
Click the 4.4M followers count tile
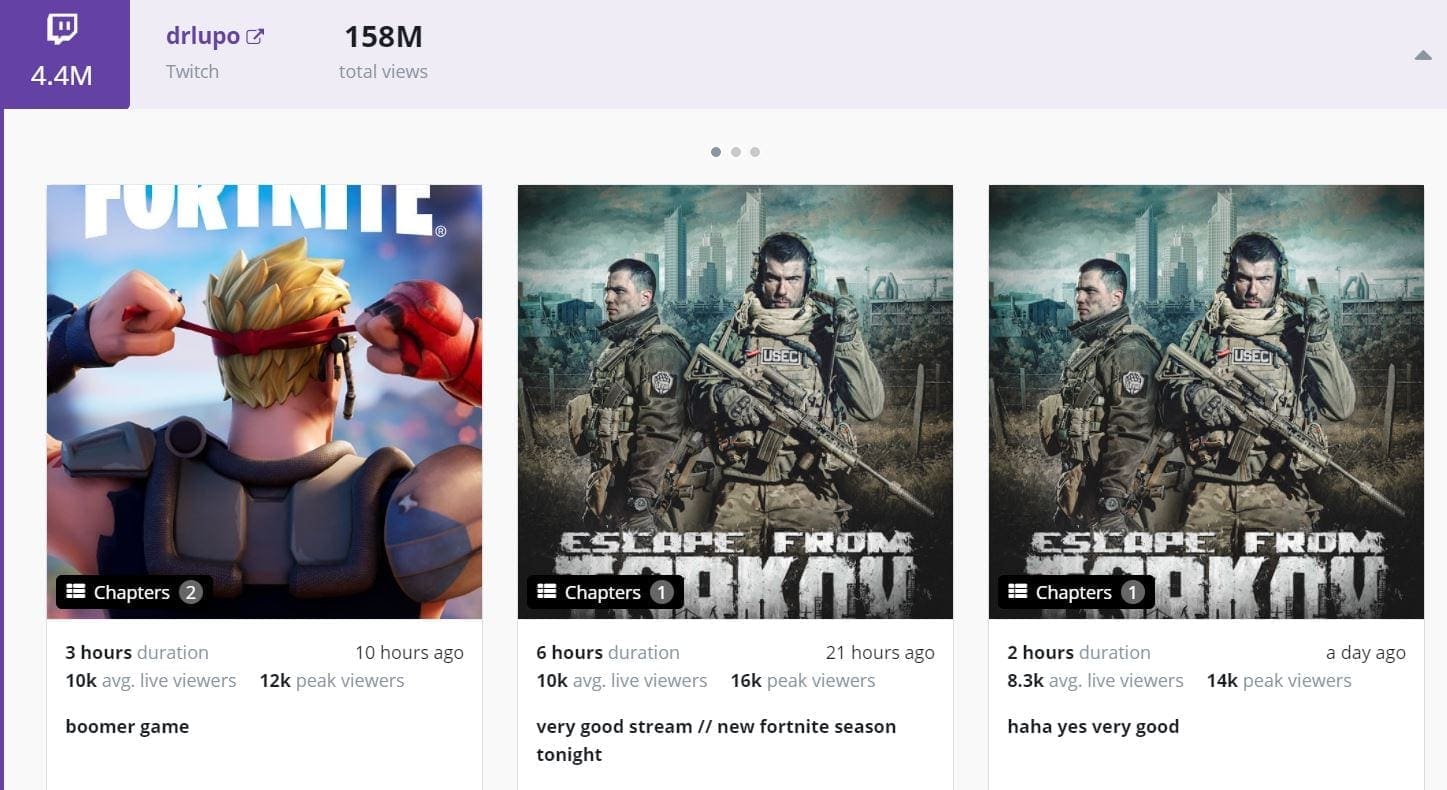tap(62, 76)
